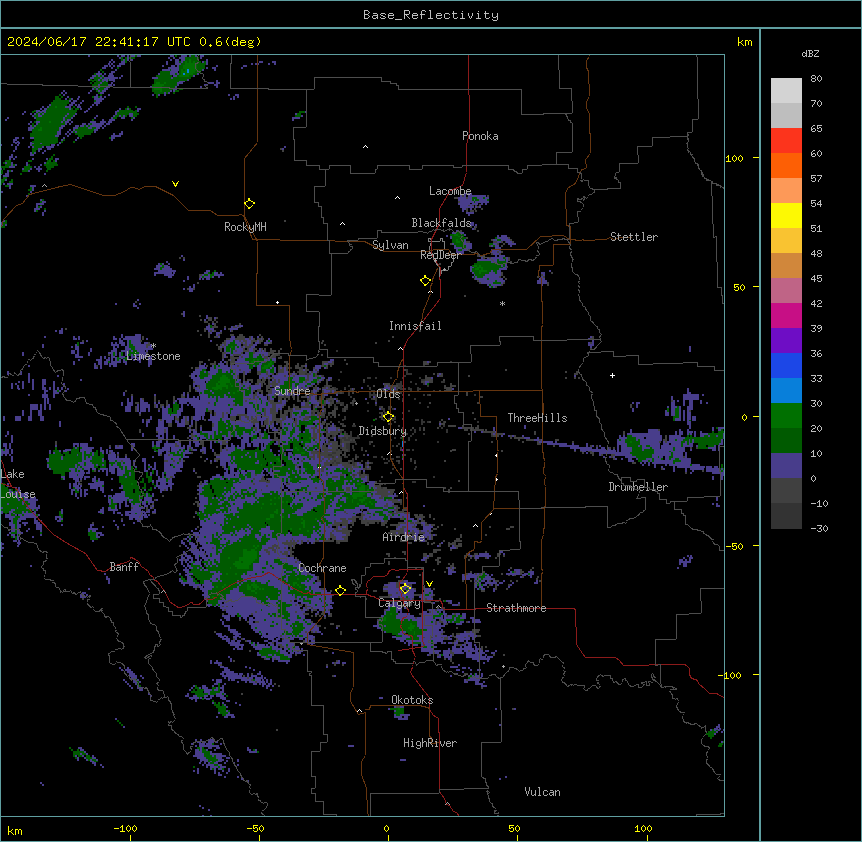862x842 pixels.
Task: Click the Base_Reflectivity title text
Action: (431, 15)
